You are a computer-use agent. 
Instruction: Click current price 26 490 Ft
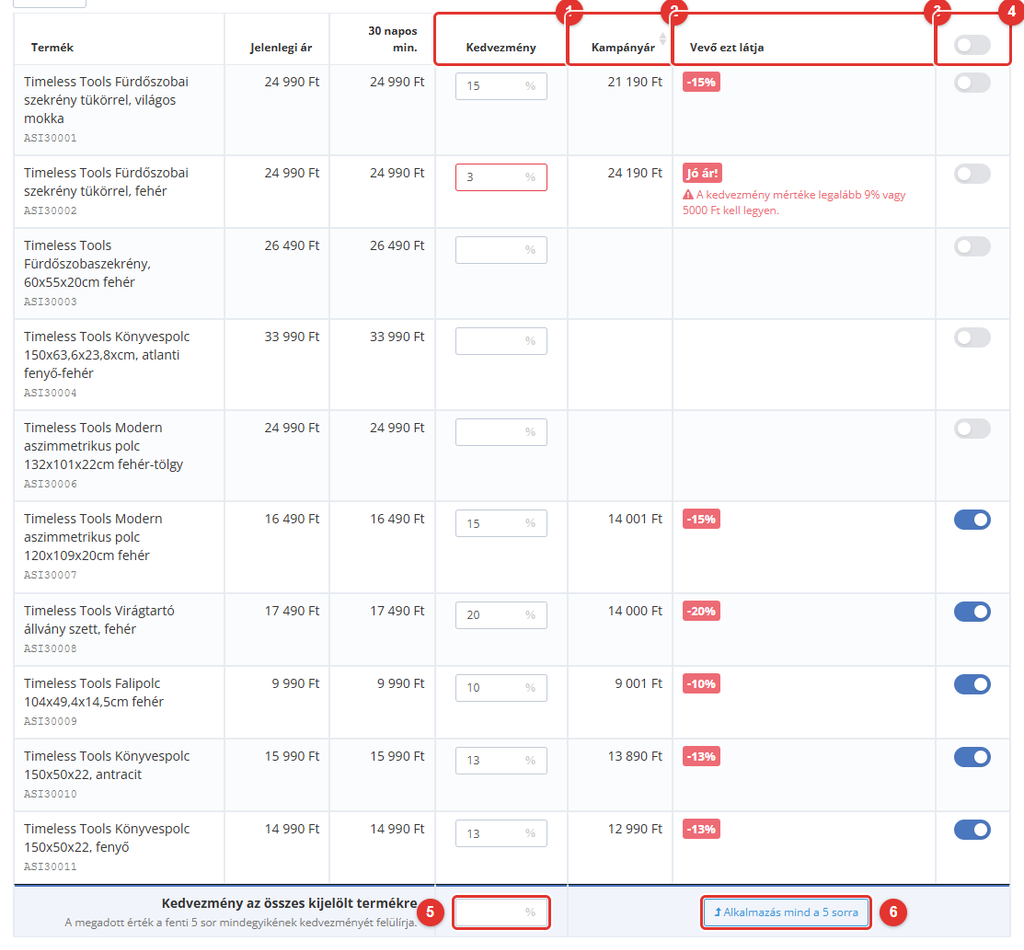click(292, 245)
